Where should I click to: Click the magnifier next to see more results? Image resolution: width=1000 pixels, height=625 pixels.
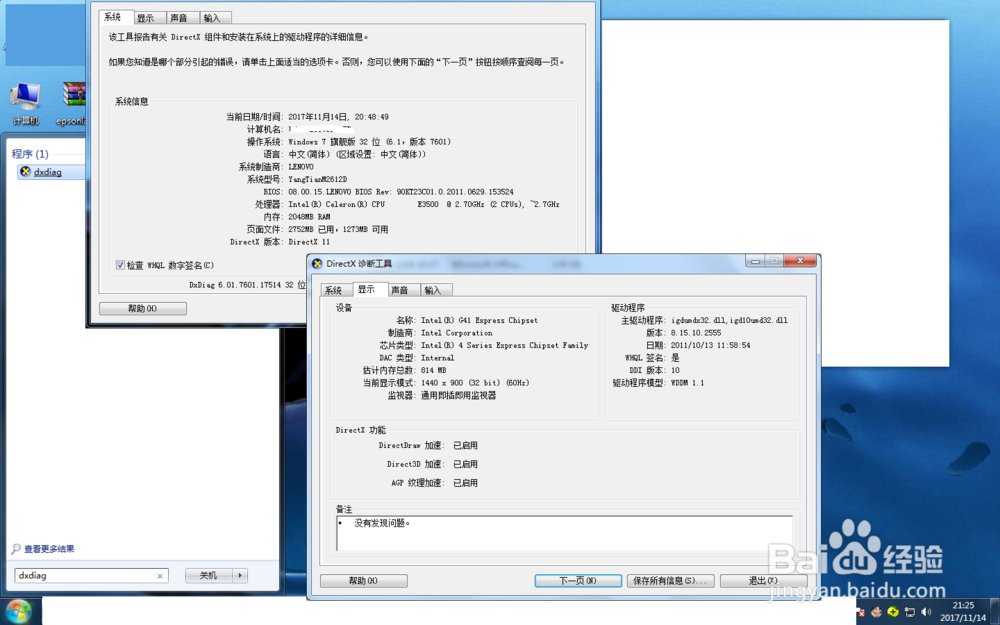click(16, 548)
